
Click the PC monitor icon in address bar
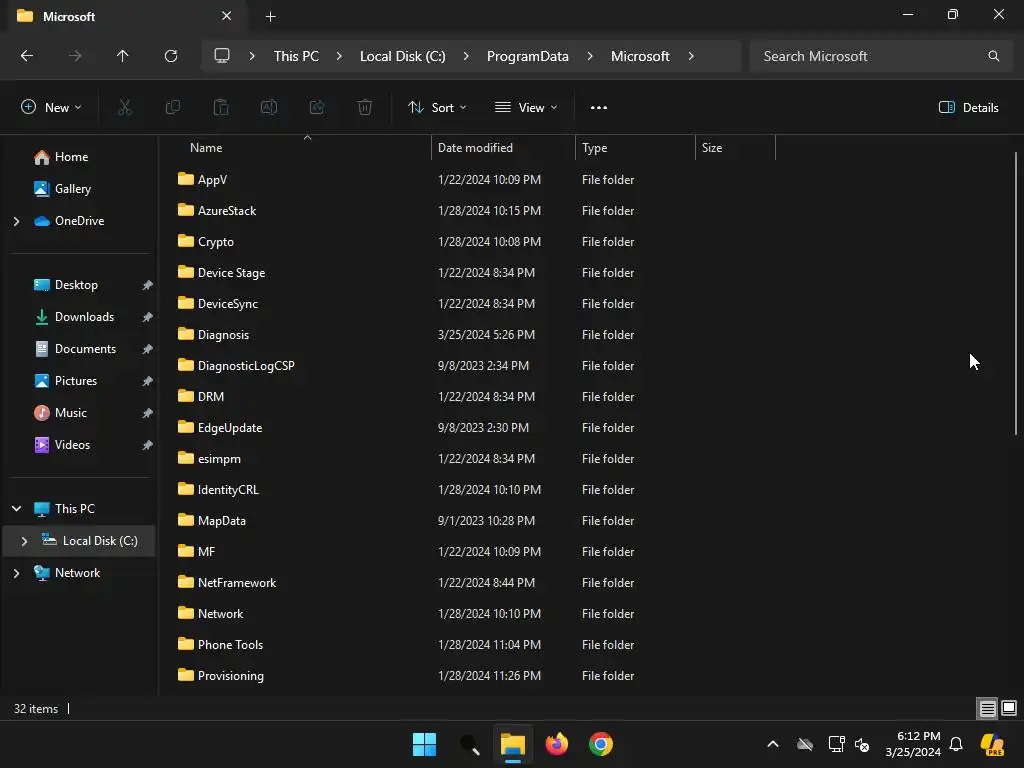coord(222,56)
